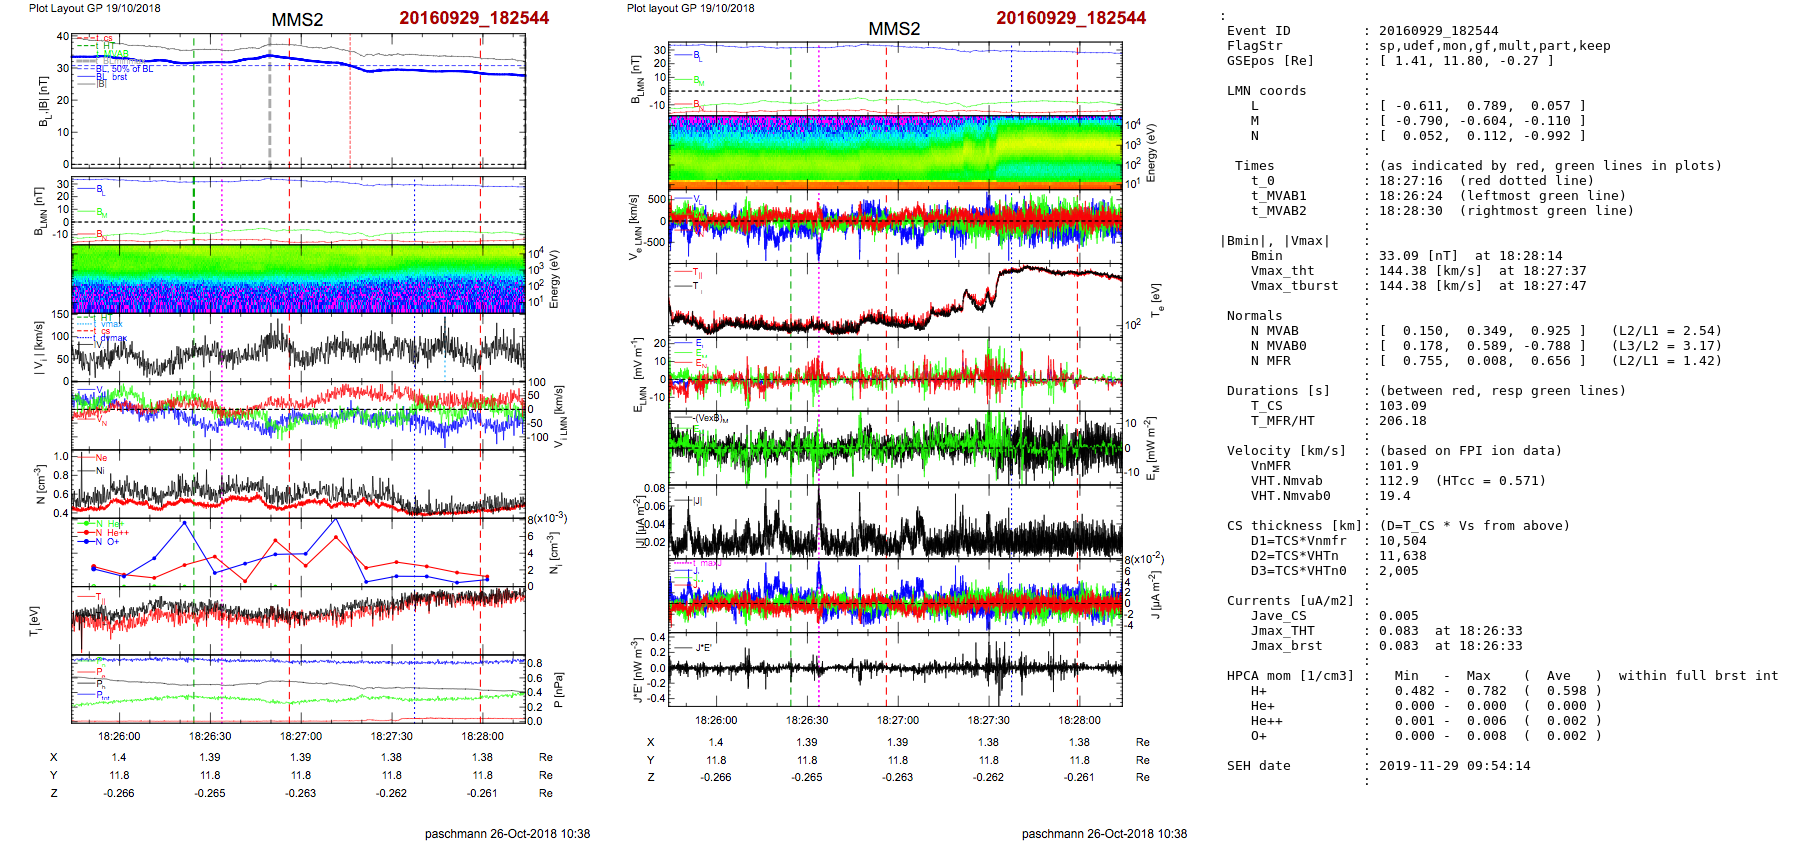Click the 18:28:00 tick label under right plot
Viewport: 1804px width, 841px height.
1079,720
